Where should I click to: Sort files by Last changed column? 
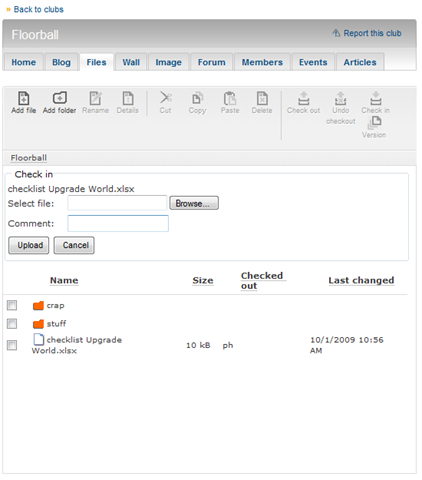tap(361, 280)
